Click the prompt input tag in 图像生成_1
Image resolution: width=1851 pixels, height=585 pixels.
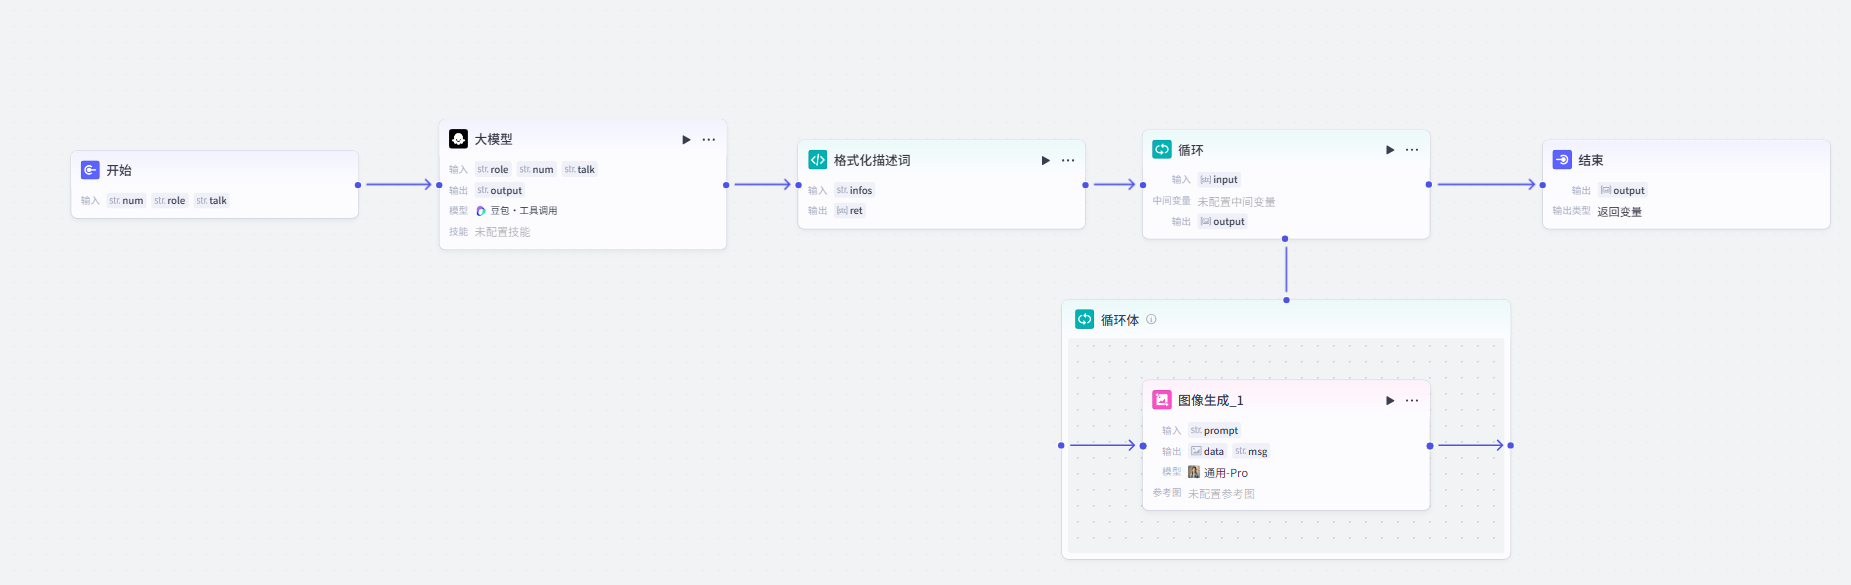(1215, 431)
